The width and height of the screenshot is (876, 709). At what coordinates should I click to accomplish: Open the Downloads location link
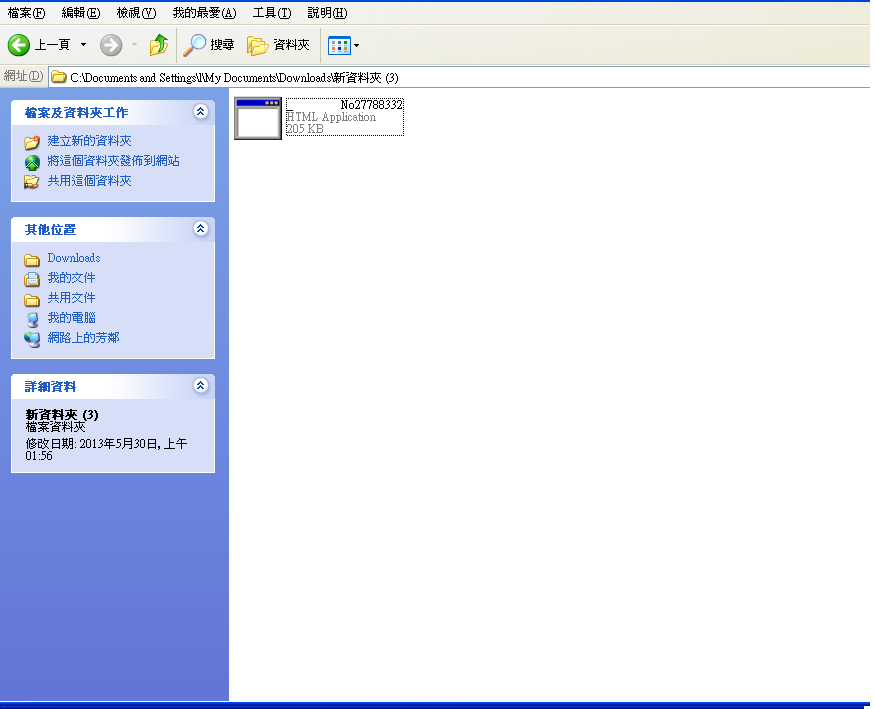(x=74, y=258)
